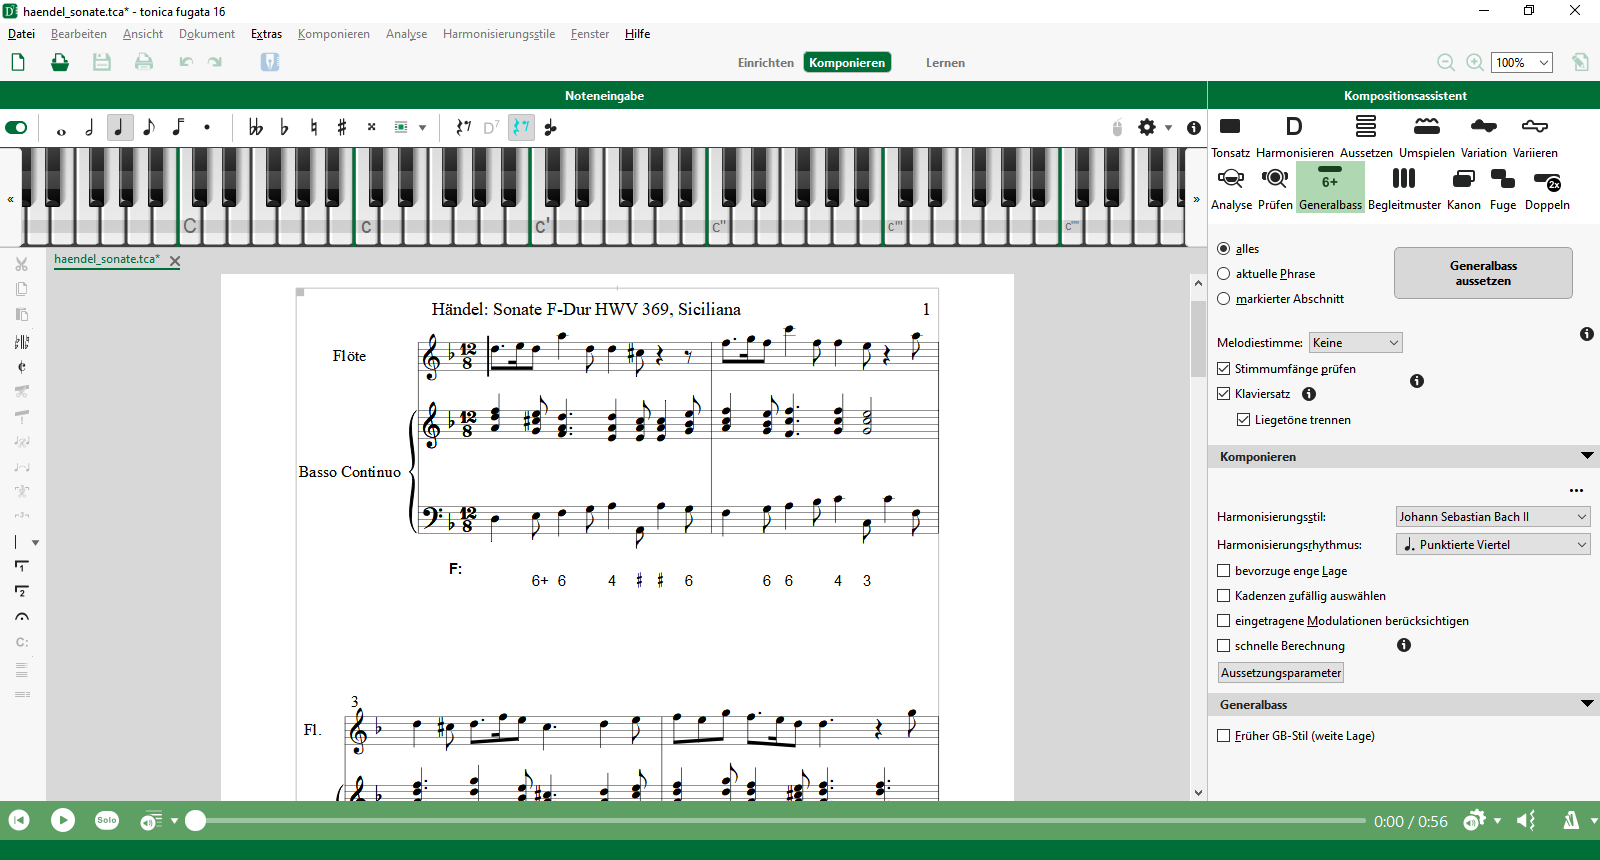Toggle the Klaviersatz checkbox
This screenshot has width=1600, height=860.
click(1223, 394)
